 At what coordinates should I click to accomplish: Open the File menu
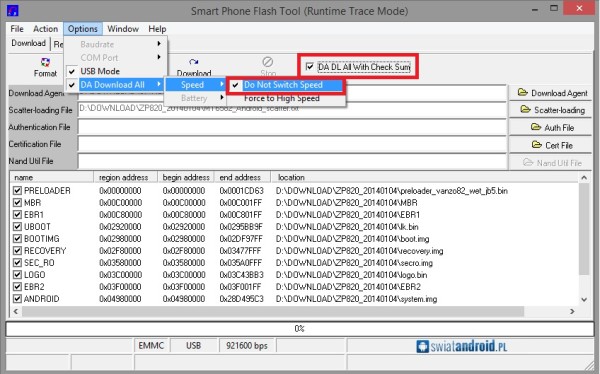point(17,29)
